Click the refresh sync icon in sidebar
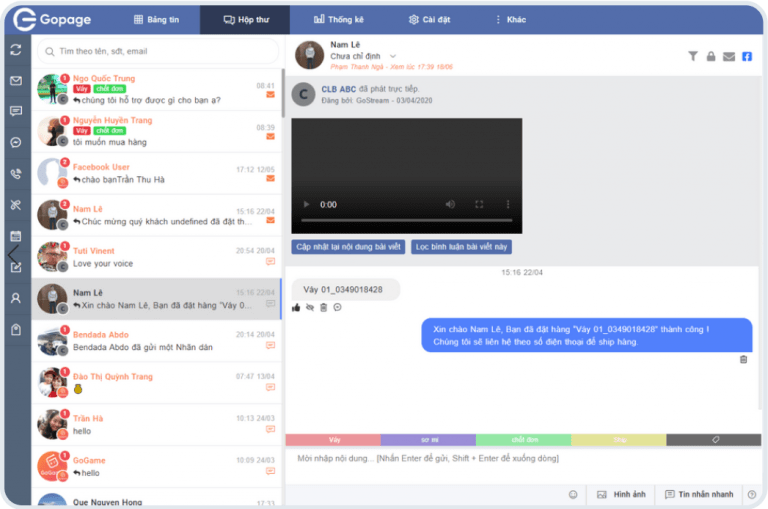 (16, 50)
